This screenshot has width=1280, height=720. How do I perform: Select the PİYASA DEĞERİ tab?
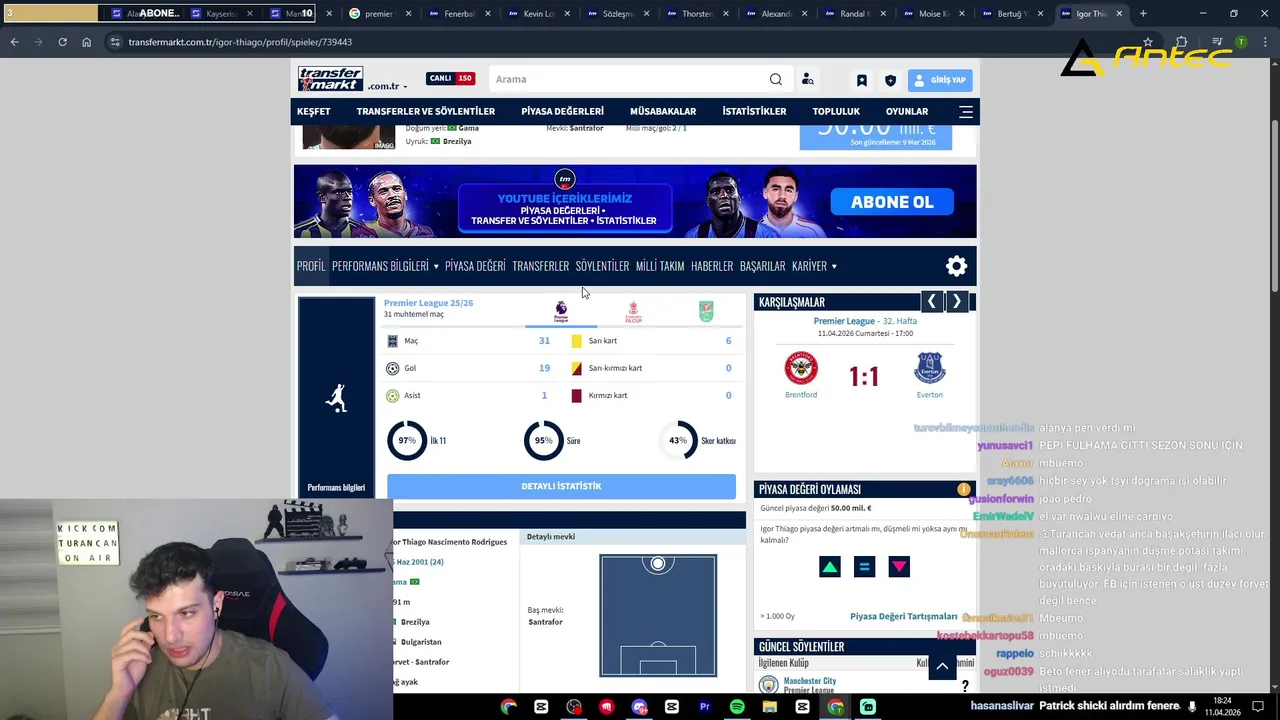[475, 266]
